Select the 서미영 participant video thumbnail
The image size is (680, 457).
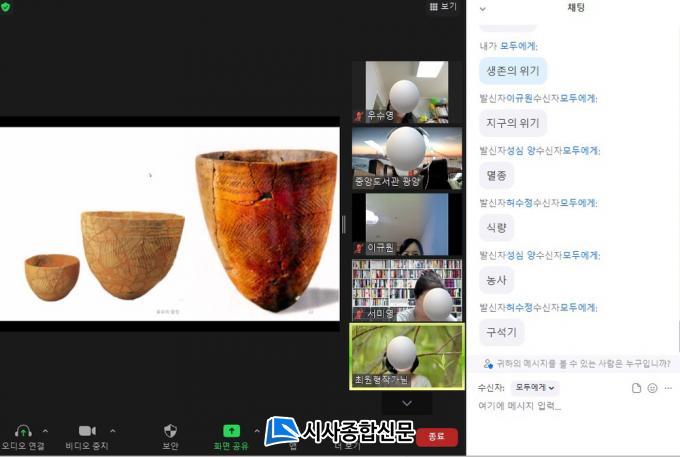[x=407, y=290]
